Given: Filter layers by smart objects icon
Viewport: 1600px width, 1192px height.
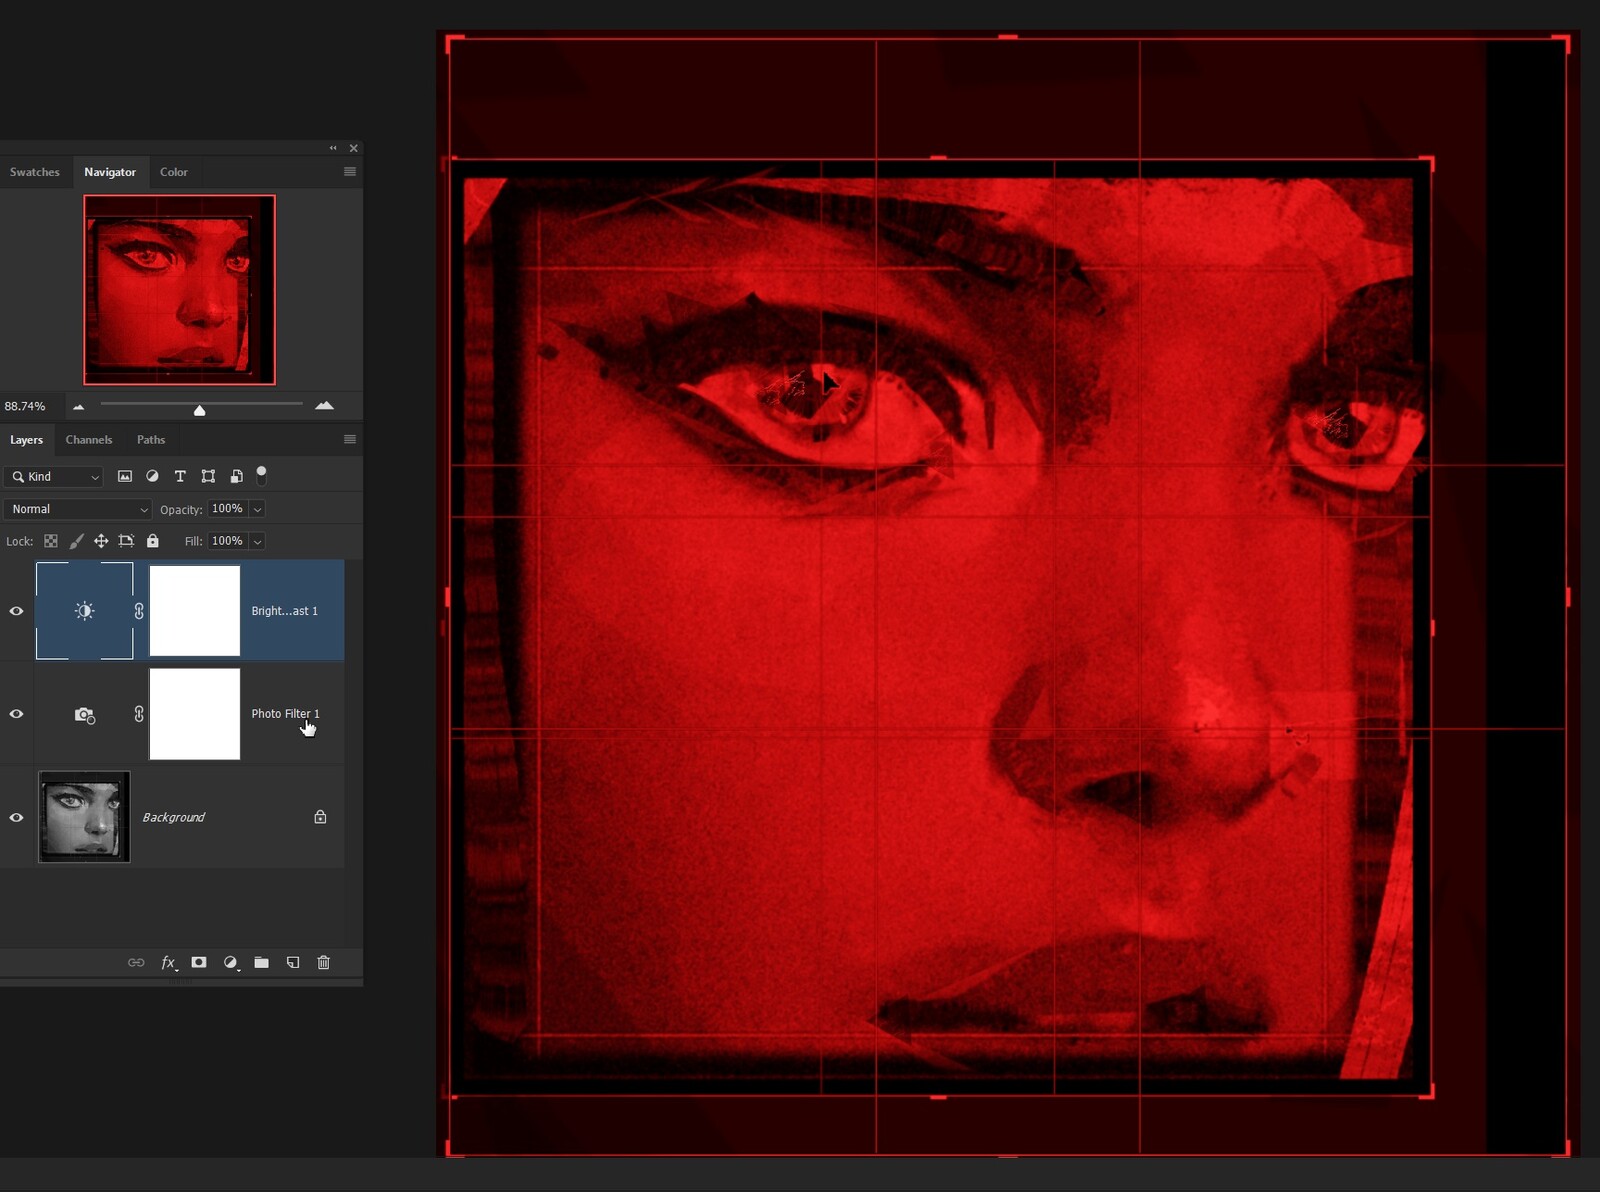Looking at the screenshot, I should 237,477.
